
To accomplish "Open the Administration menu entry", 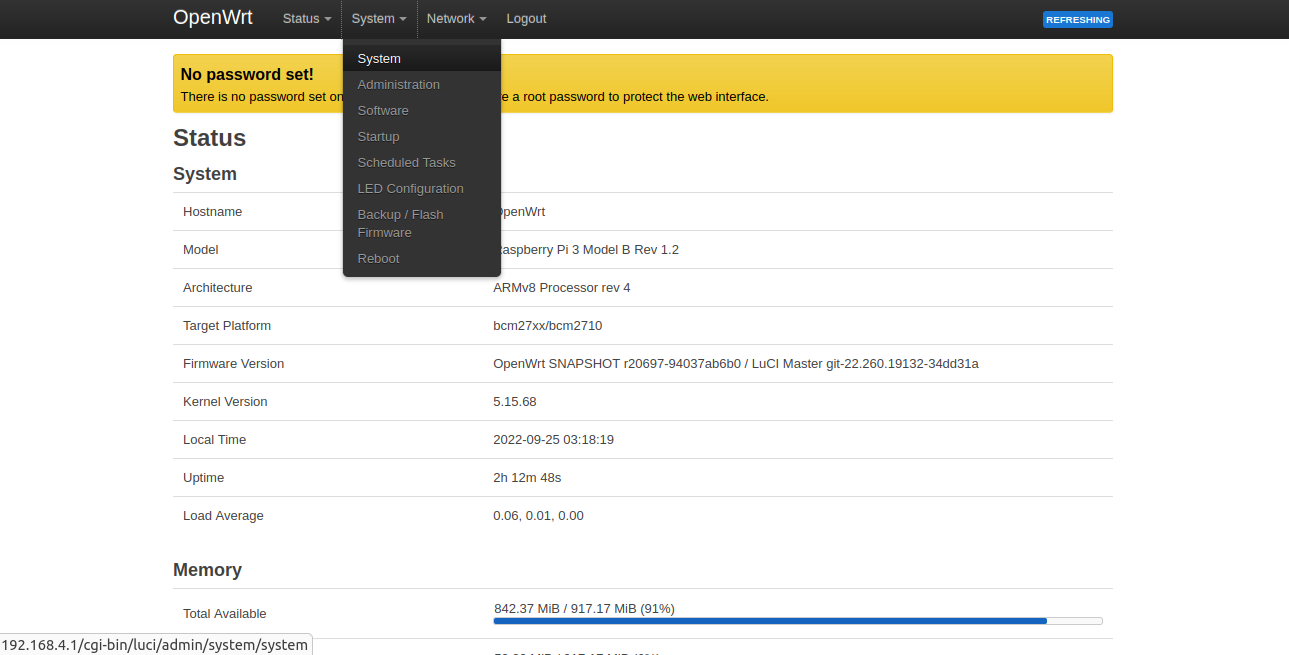I will coord(422,85).
